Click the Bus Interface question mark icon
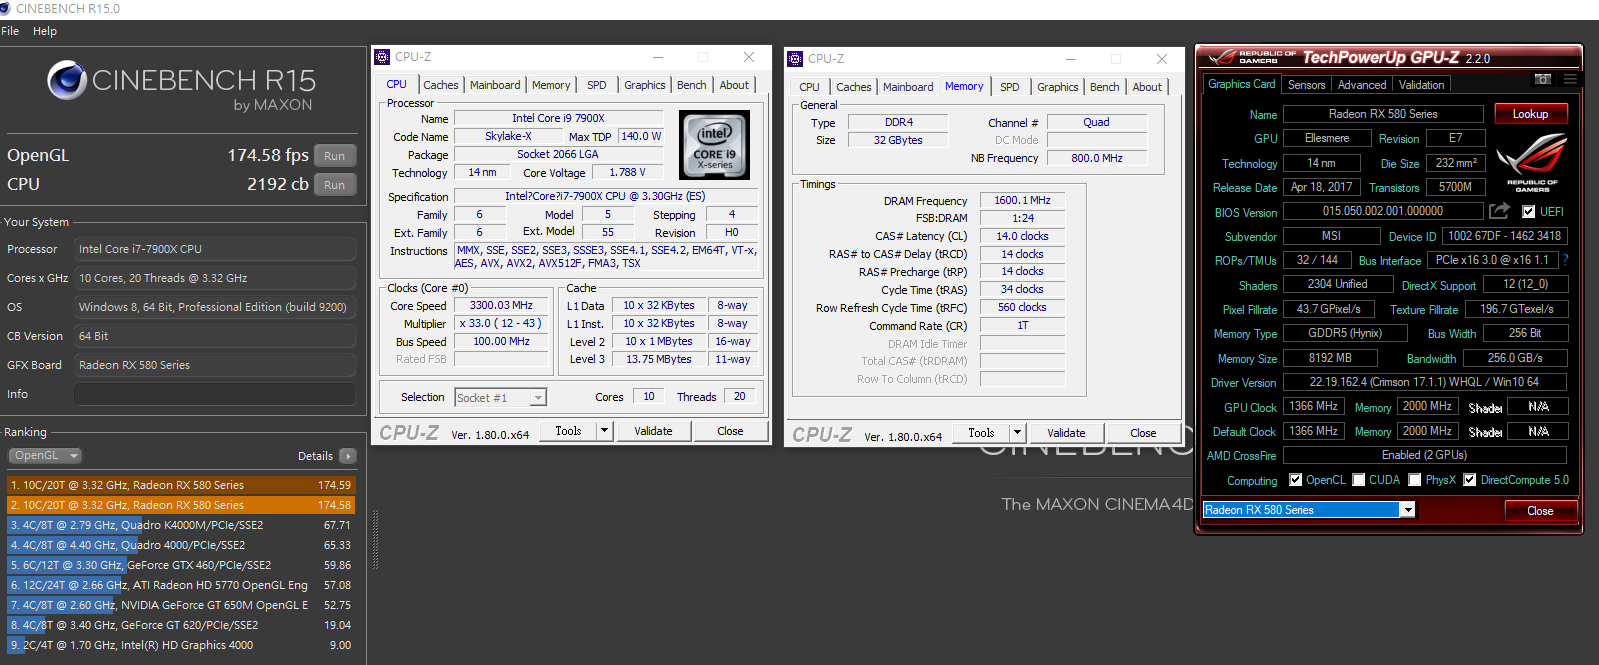 (1565, 260)
